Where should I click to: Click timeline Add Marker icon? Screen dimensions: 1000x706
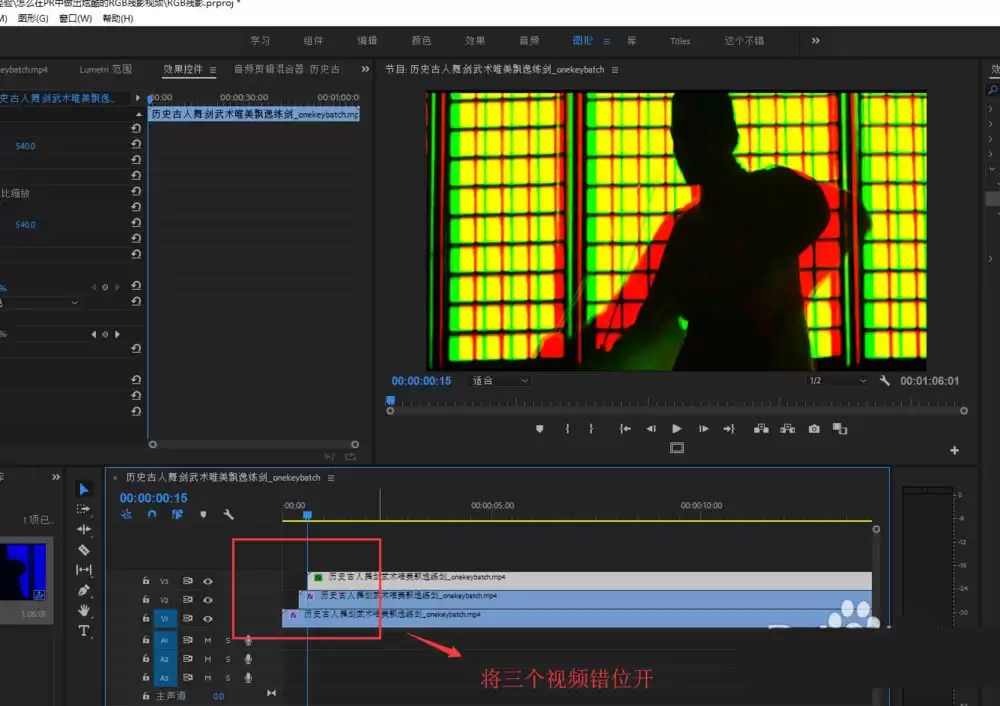point(203,514)
